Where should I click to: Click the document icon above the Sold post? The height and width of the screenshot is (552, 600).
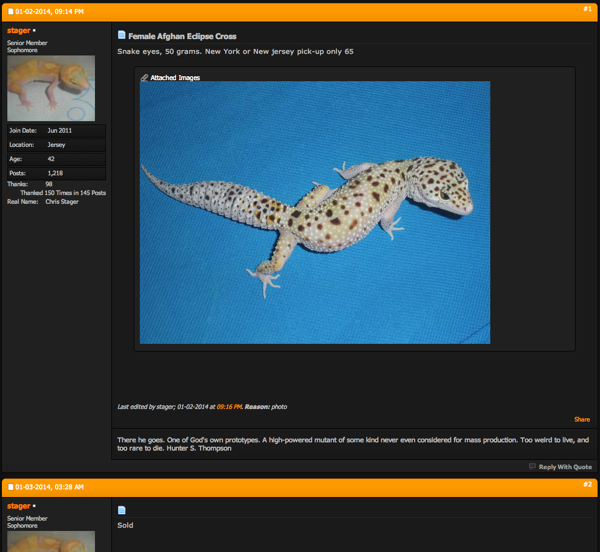(x=122, y=510)
